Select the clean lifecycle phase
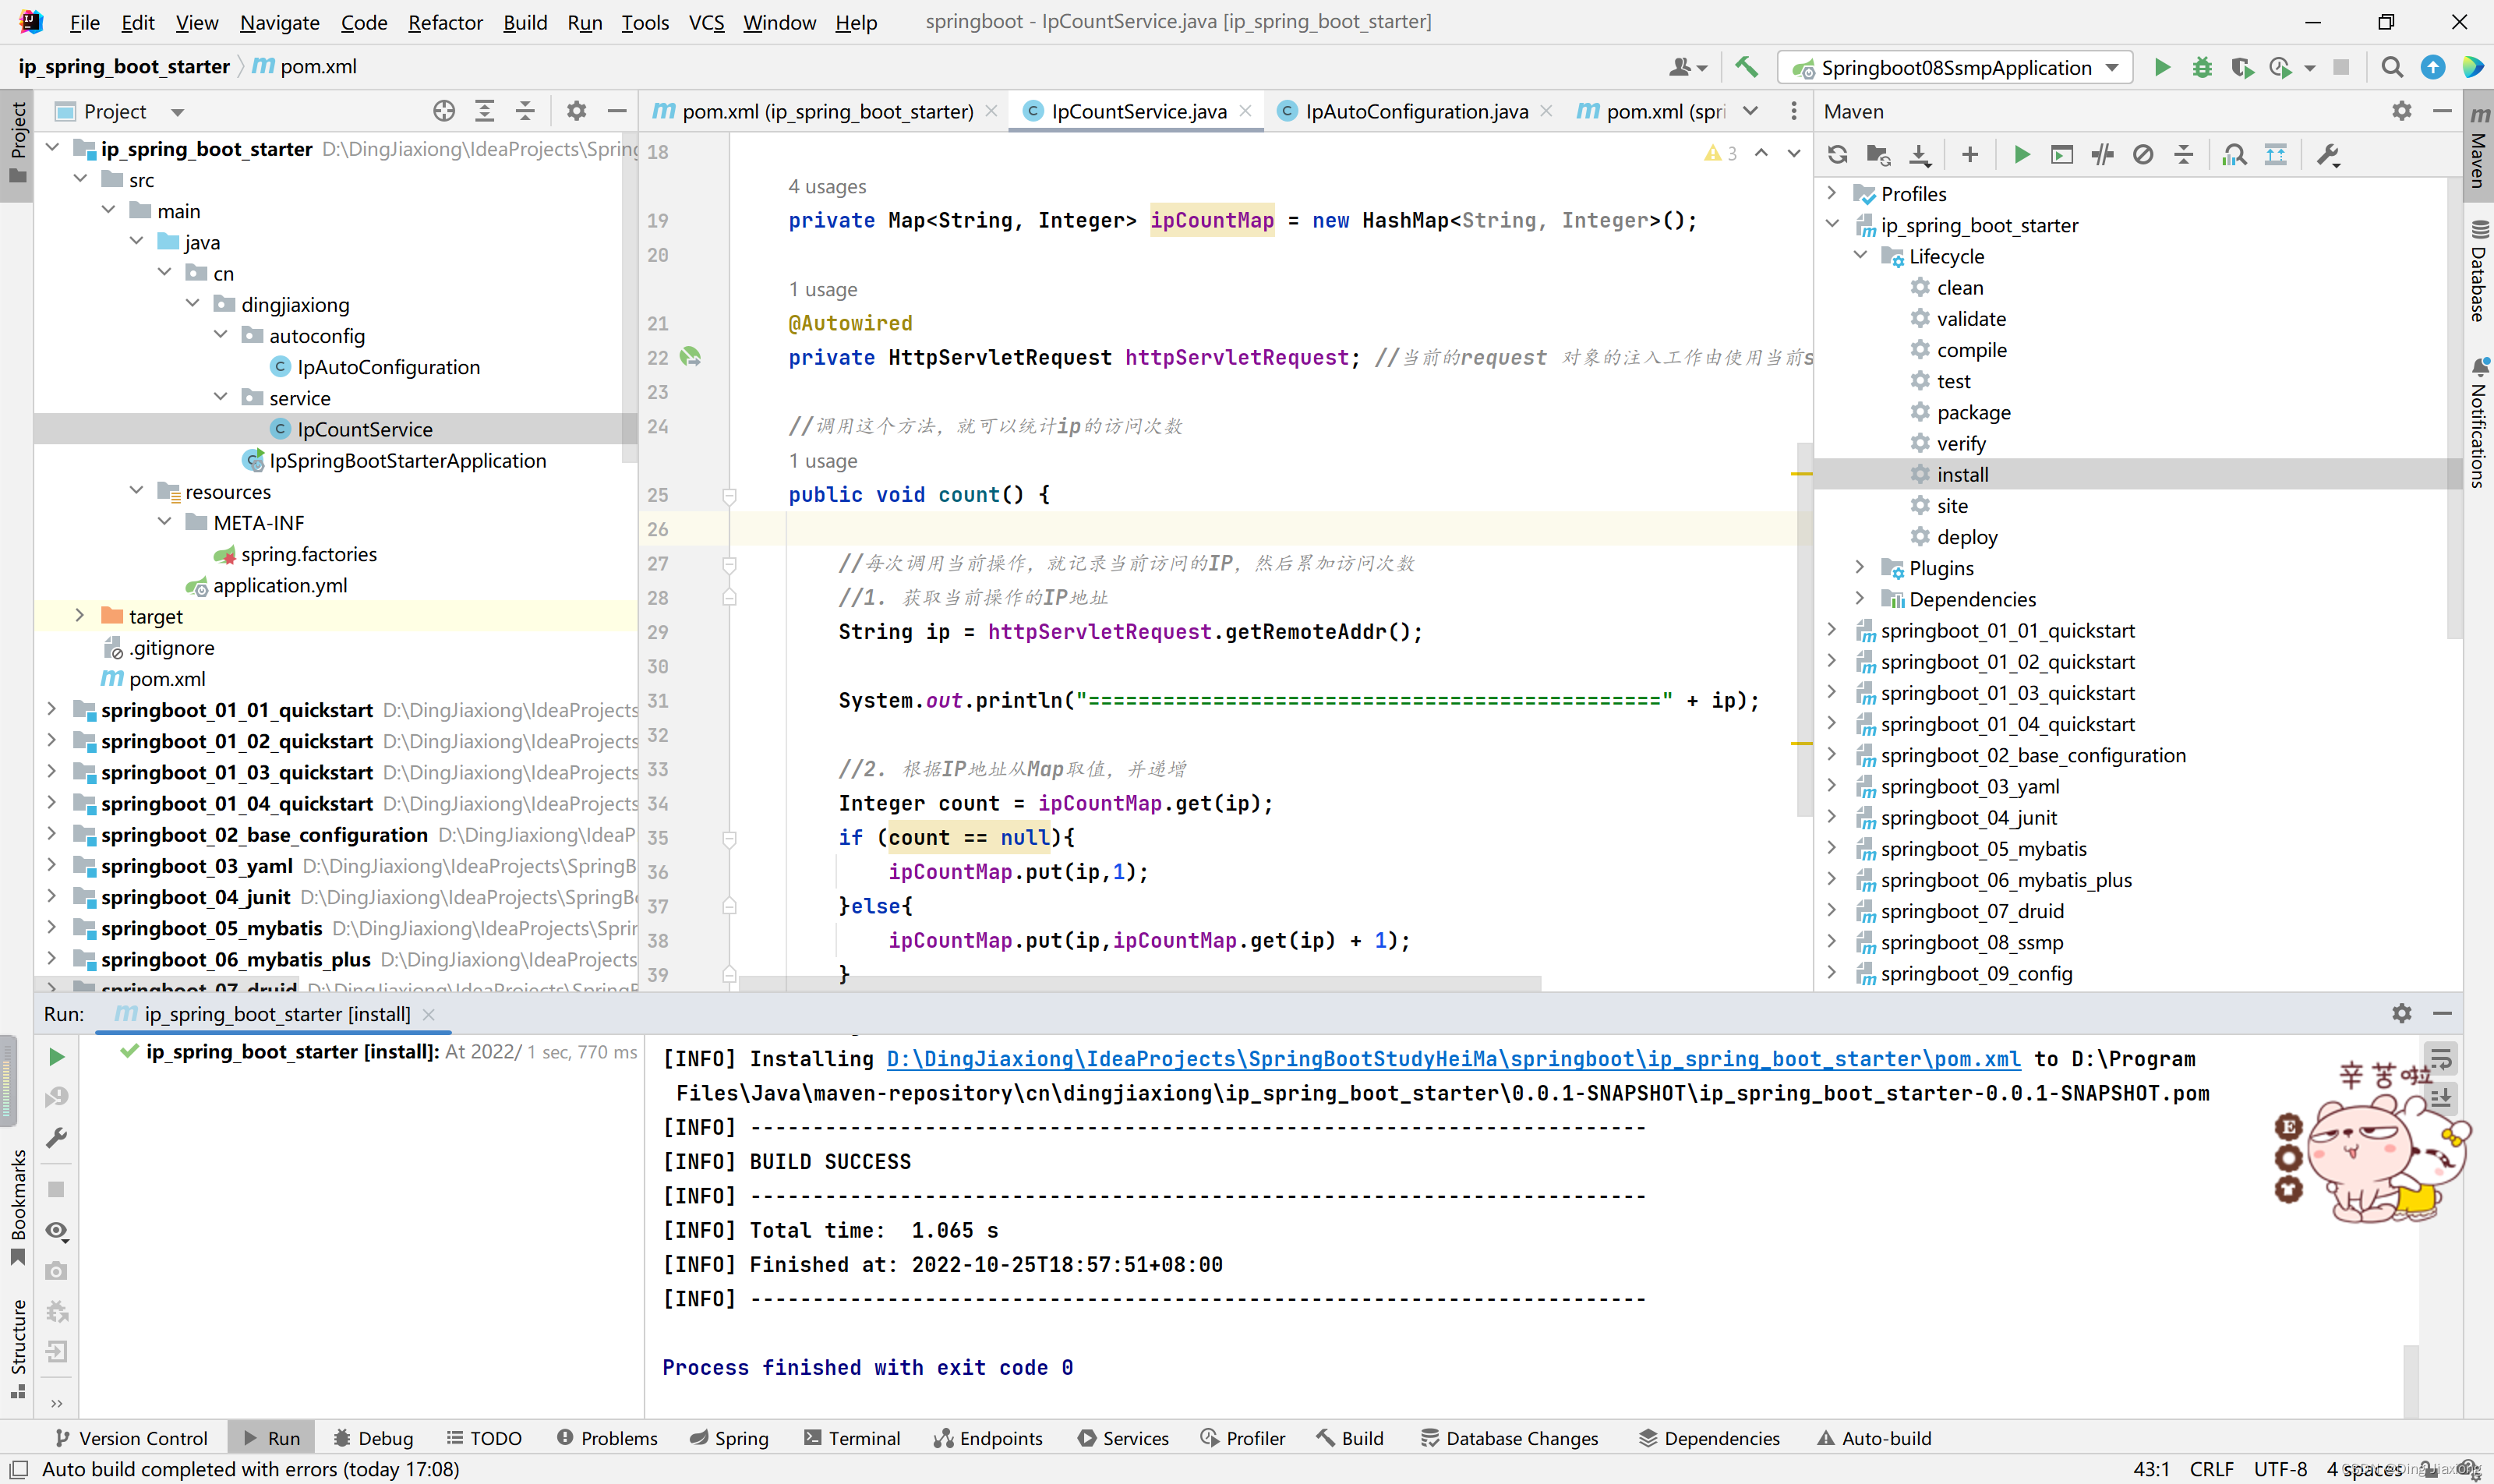 click(x=1959, y=287)
